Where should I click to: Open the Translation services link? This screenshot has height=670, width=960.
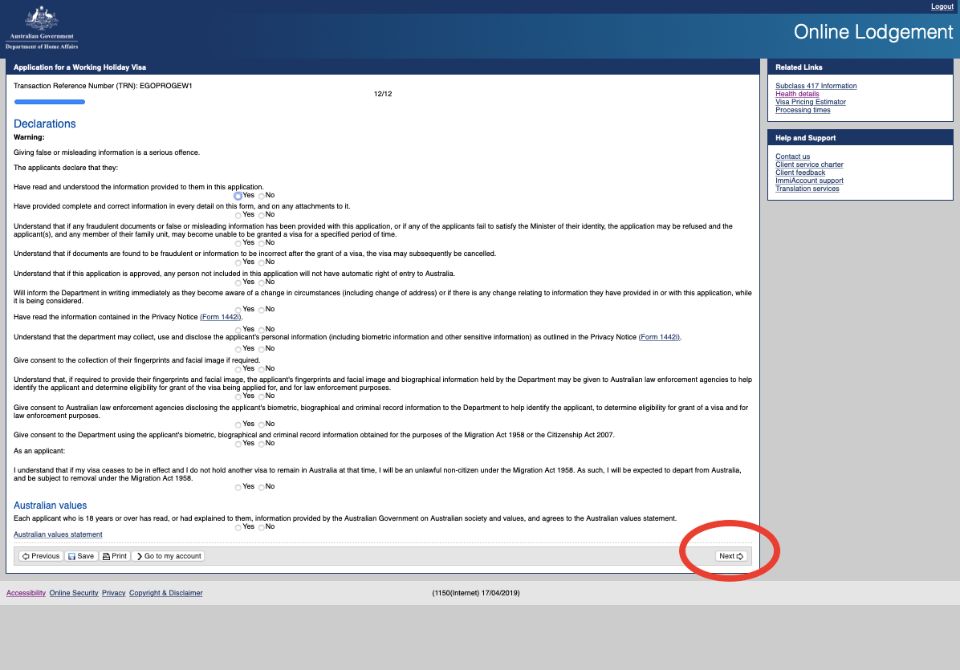(x=807, y=189)
